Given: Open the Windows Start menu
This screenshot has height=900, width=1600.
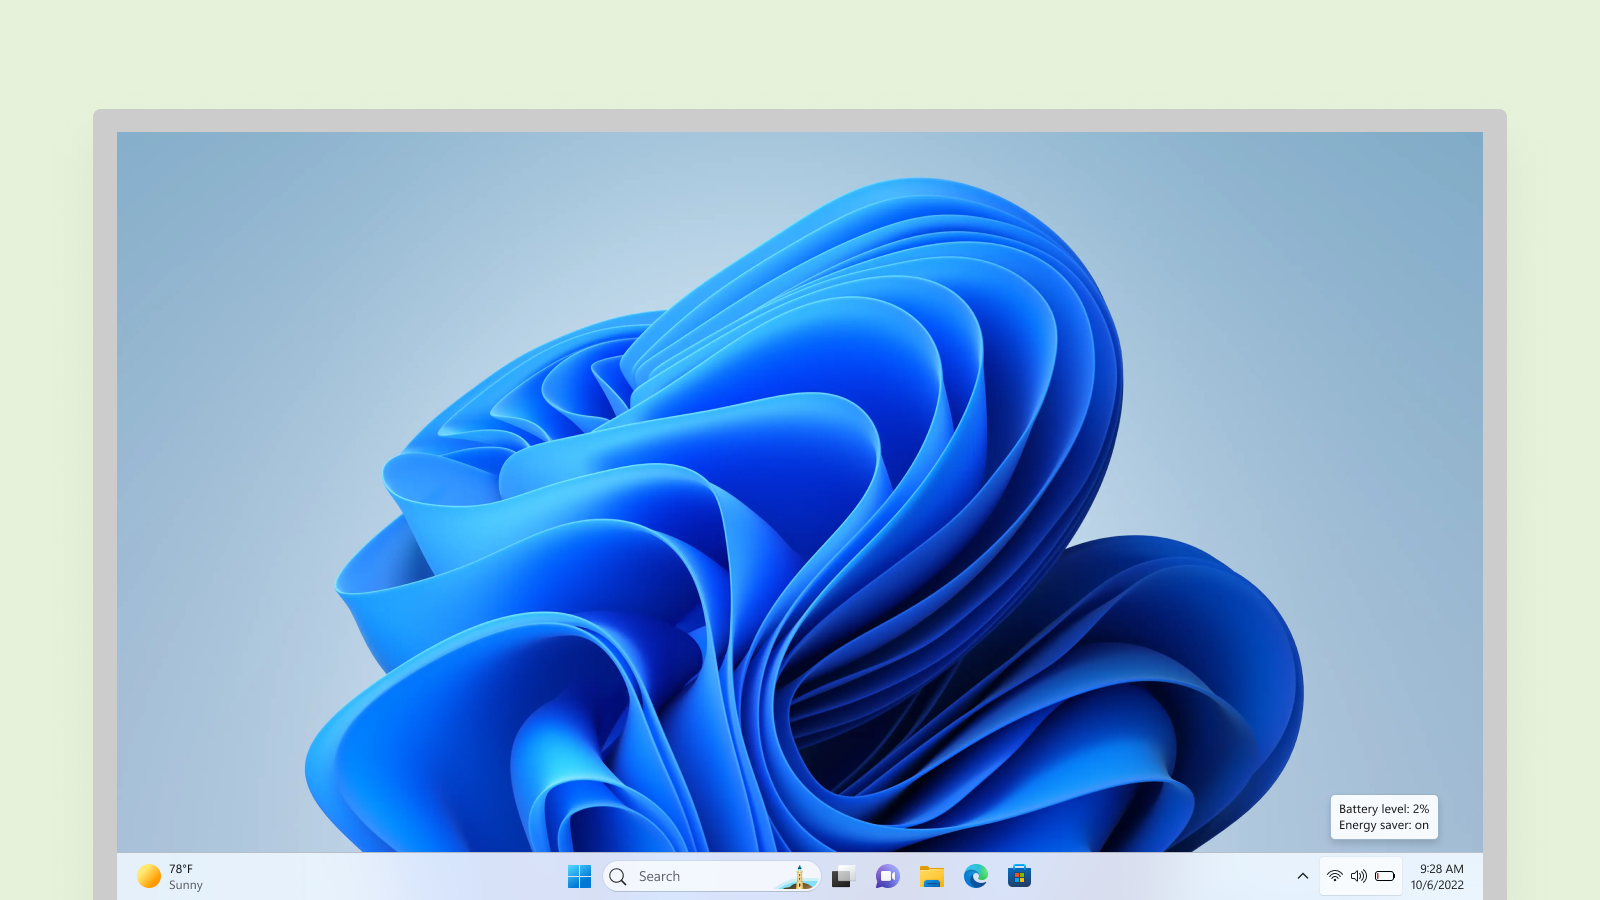Looking at the screenshot, I should coord(579,876).
